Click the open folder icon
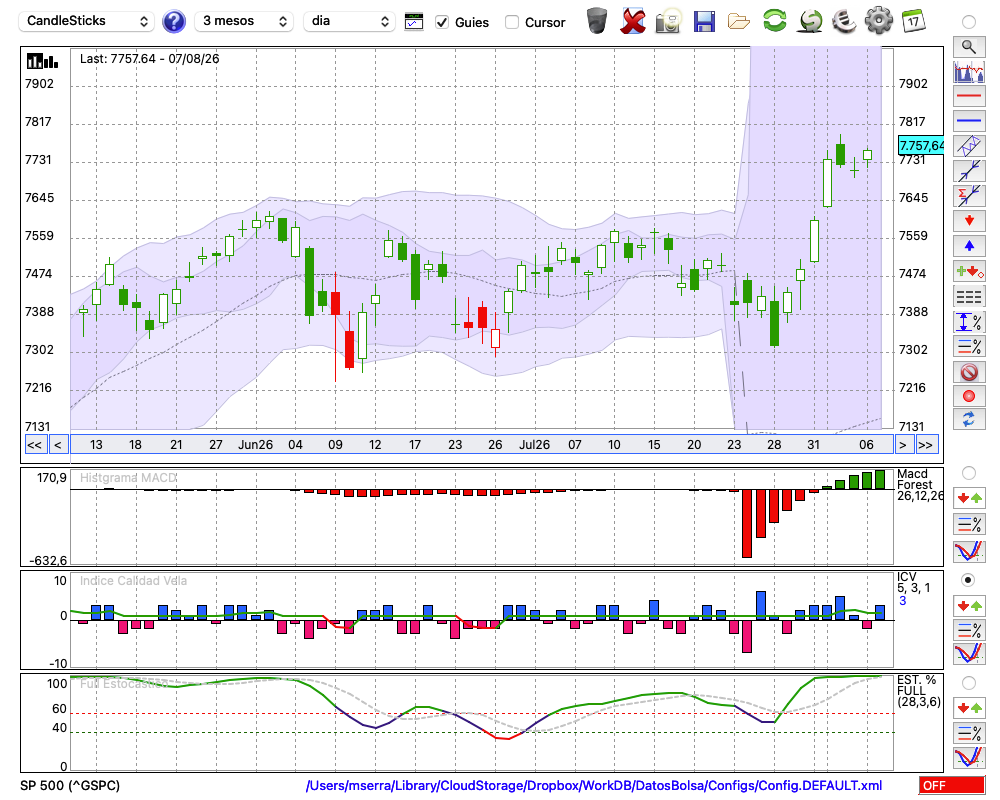The height and width of the screenshot is (800, 1000). (739, 22)
